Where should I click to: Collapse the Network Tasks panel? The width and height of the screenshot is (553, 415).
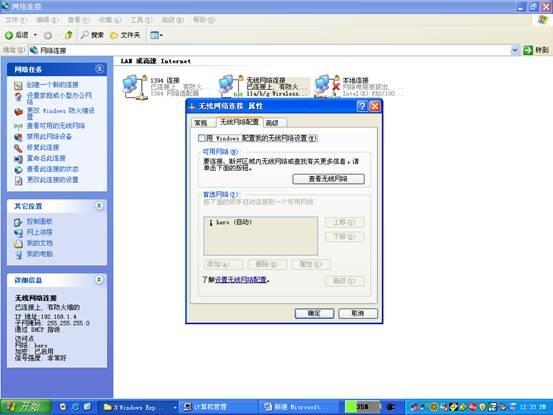pos(99,69)
